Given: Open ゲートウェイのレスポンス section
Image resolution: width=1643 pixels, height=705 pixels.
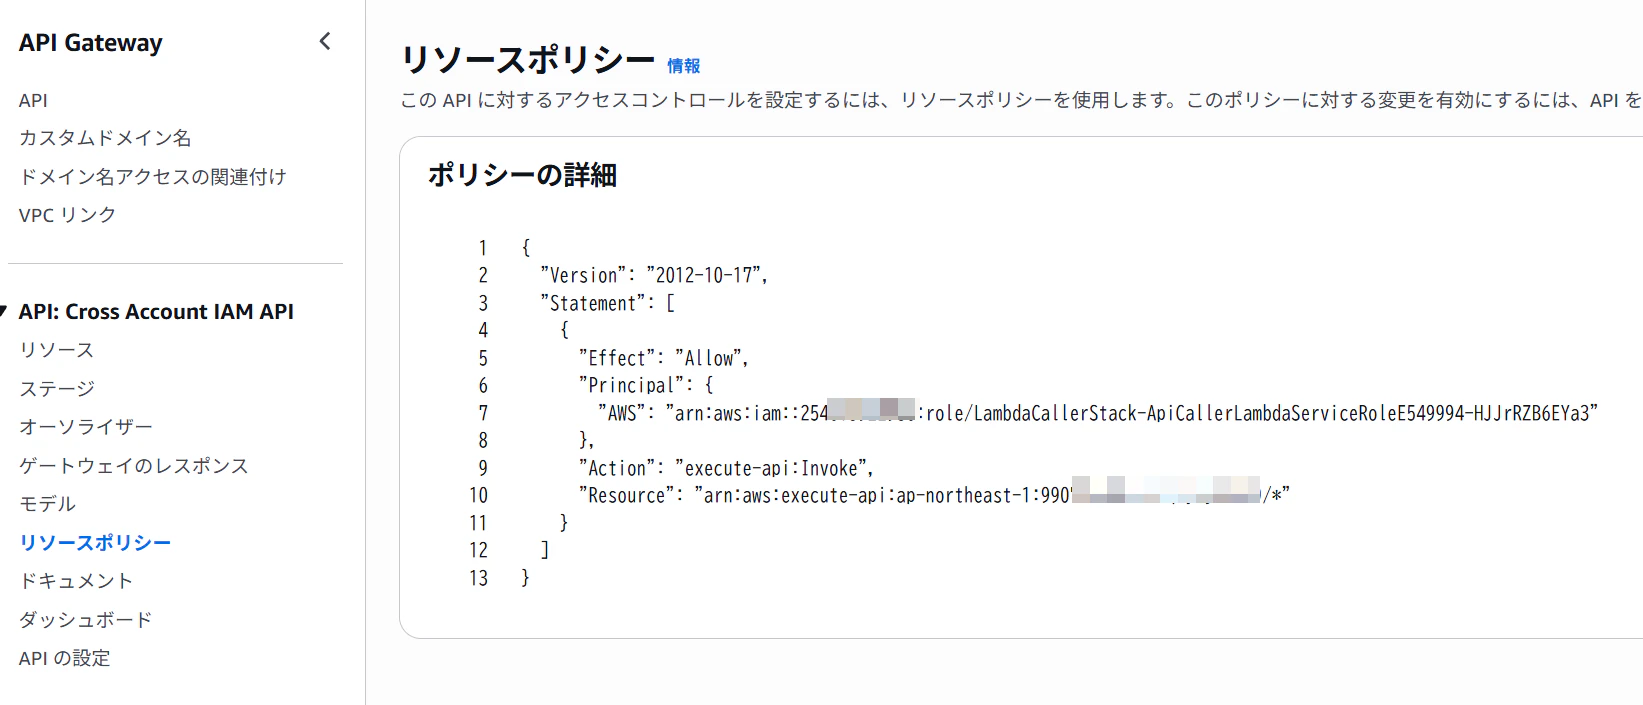Looking at the screenshot, I should pyautogui.click(x=134, y=465).
